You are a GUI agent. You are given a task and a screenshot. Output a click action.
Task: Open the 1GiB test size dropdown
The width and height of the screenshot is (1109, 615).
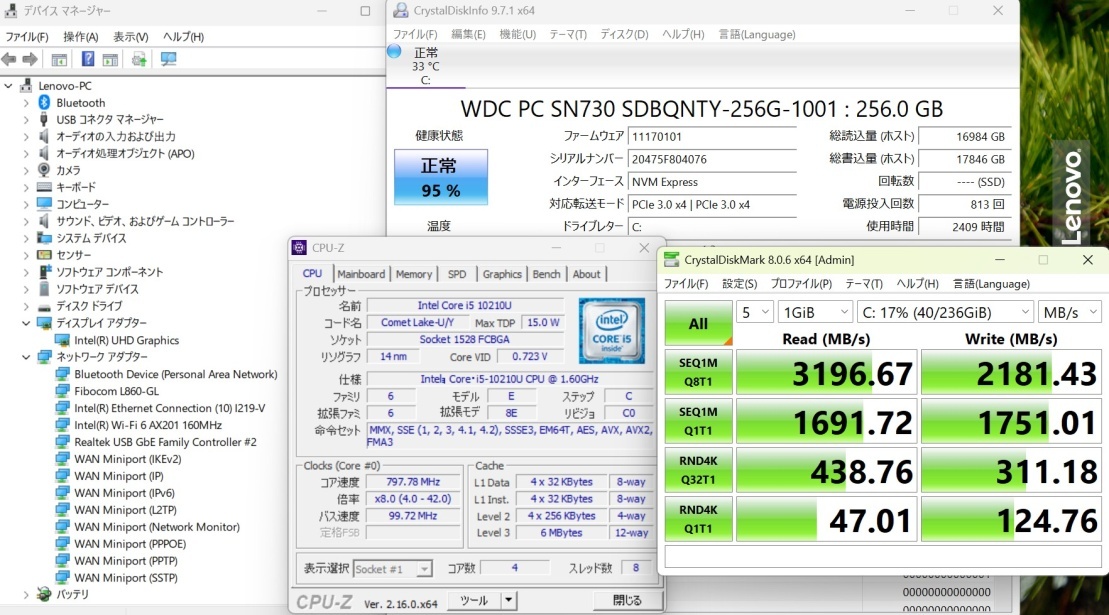click(x=814, y=312)
